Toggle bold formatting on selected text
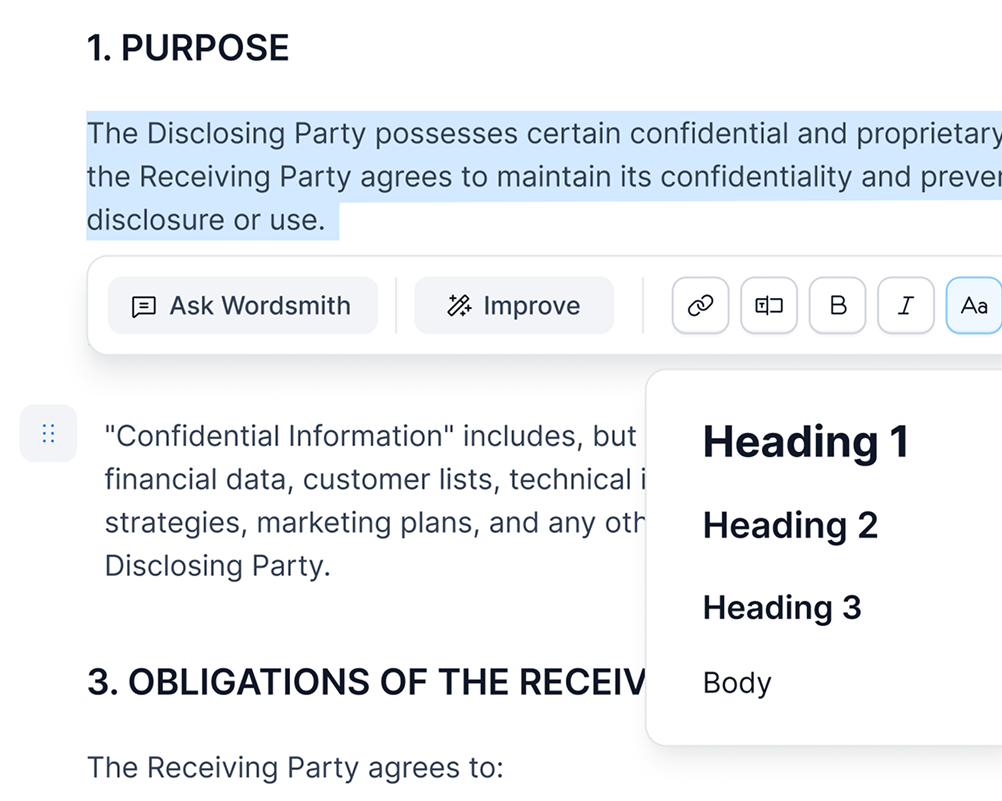Screen dimensions: 1002x801 (838, 306)
